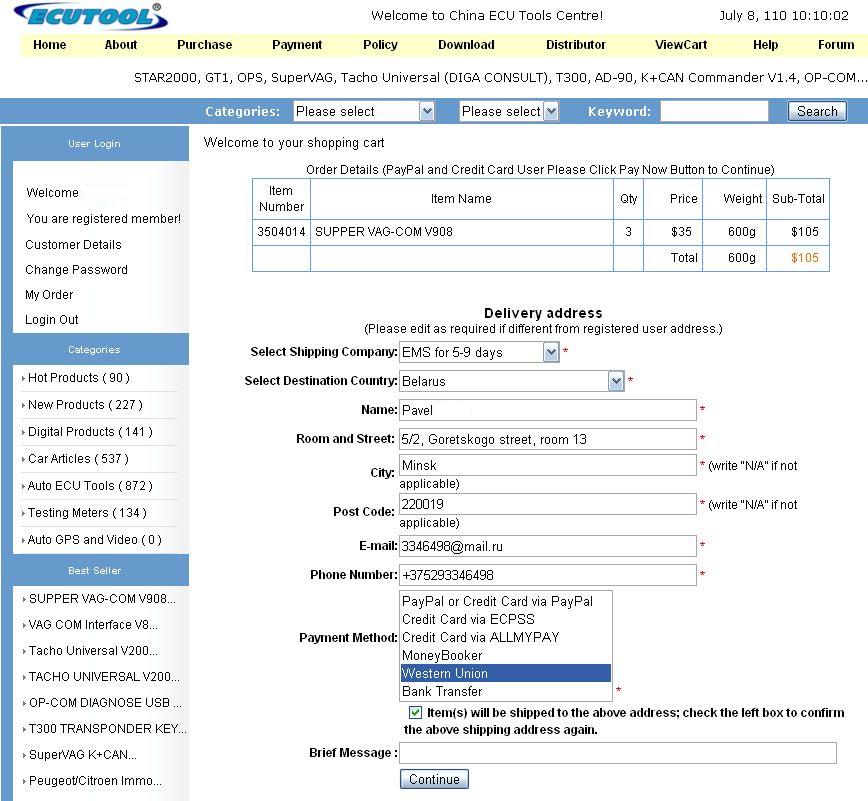Screen dimensions: 868x801
Task: Click the Search button
Action: (817, 111)
